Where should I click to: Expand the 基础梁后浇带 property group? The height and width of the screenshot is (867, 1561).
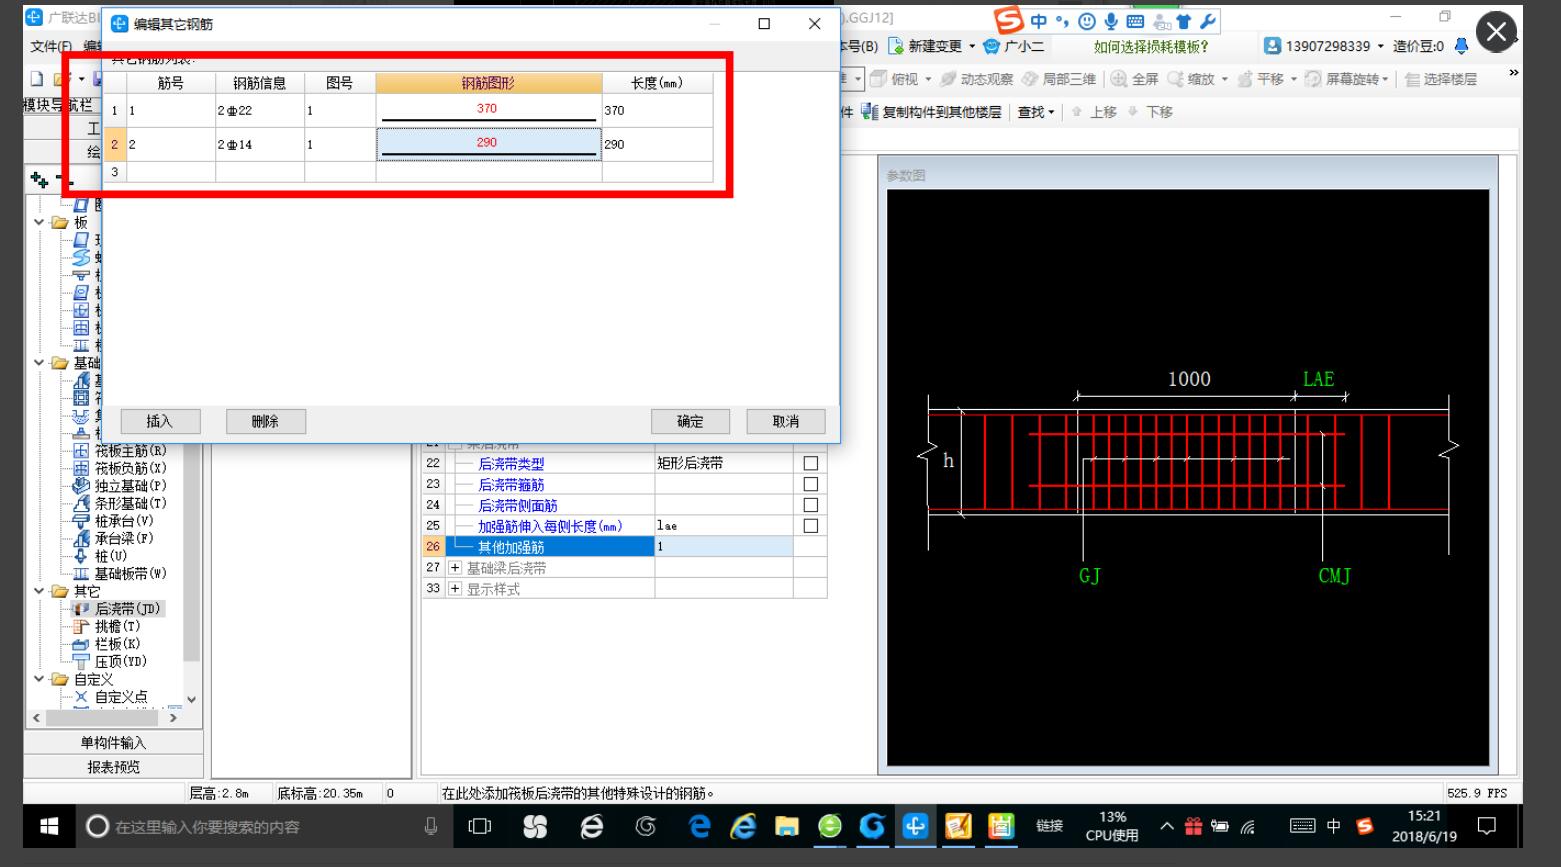pyautogui.click(x=455, y=567)
